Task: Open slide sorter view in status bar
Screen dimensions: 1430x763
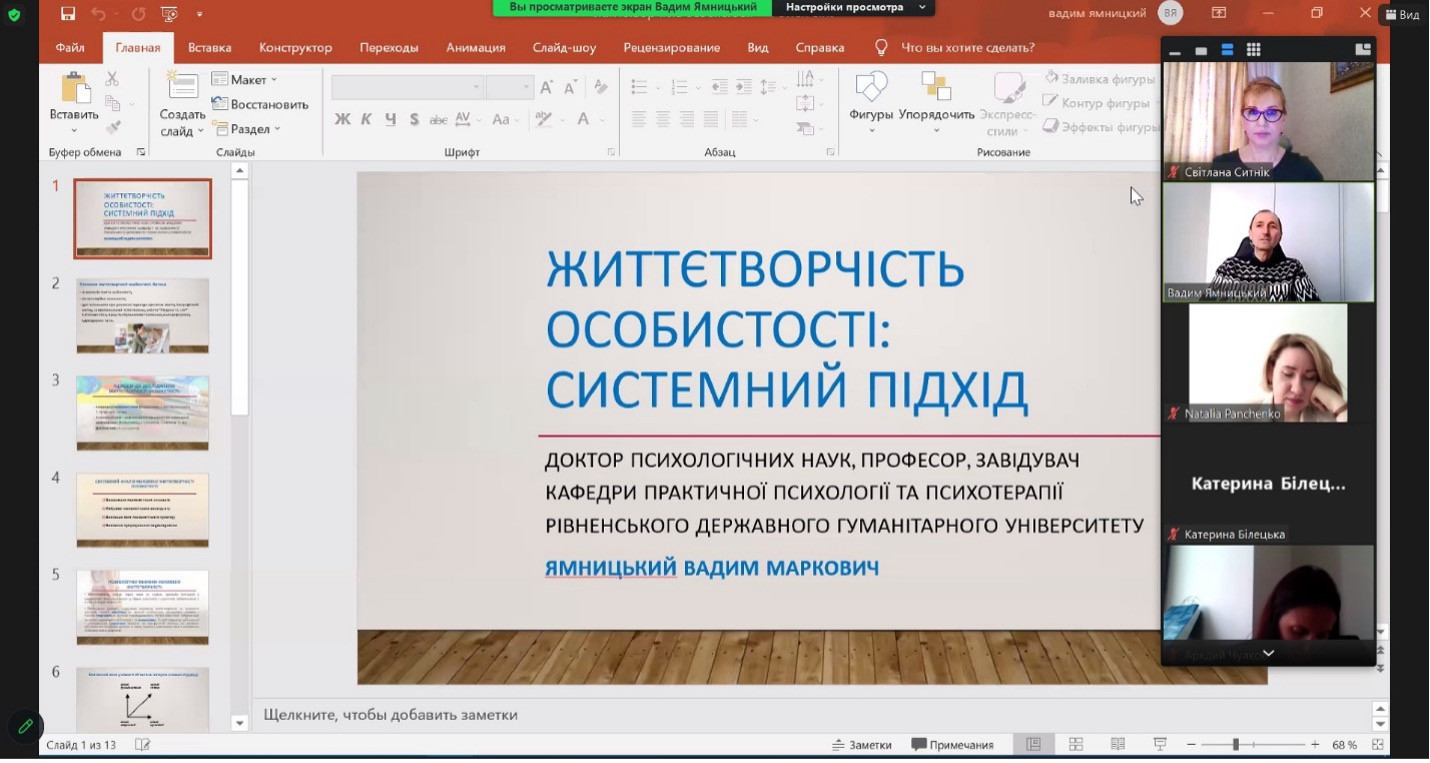Action: tap(1076, 745)
